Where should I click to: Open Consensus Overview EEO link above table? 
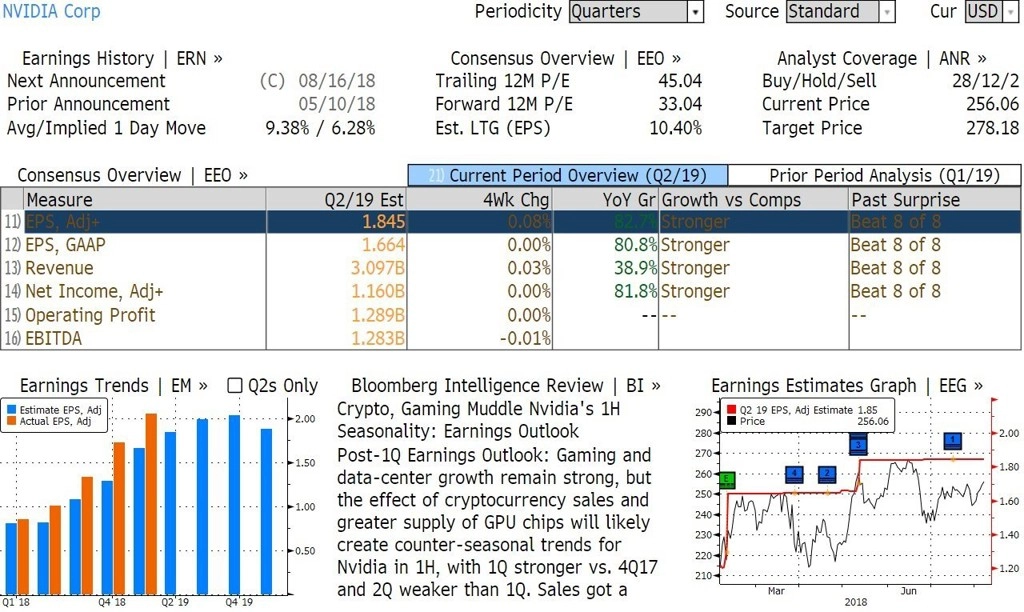(133, 176)
